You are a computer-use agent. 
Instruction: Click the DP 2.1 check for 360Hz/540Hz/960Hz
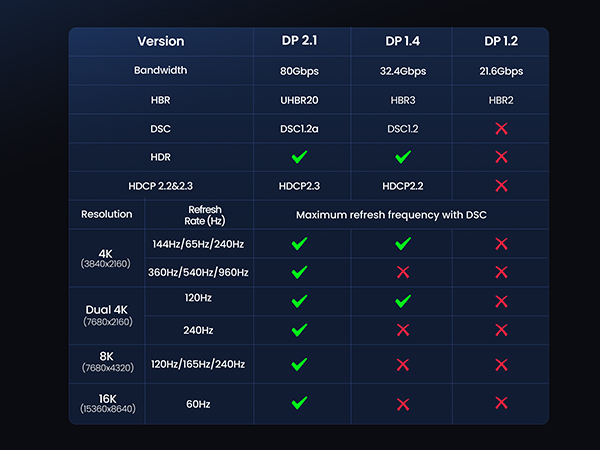click(299, 272)
